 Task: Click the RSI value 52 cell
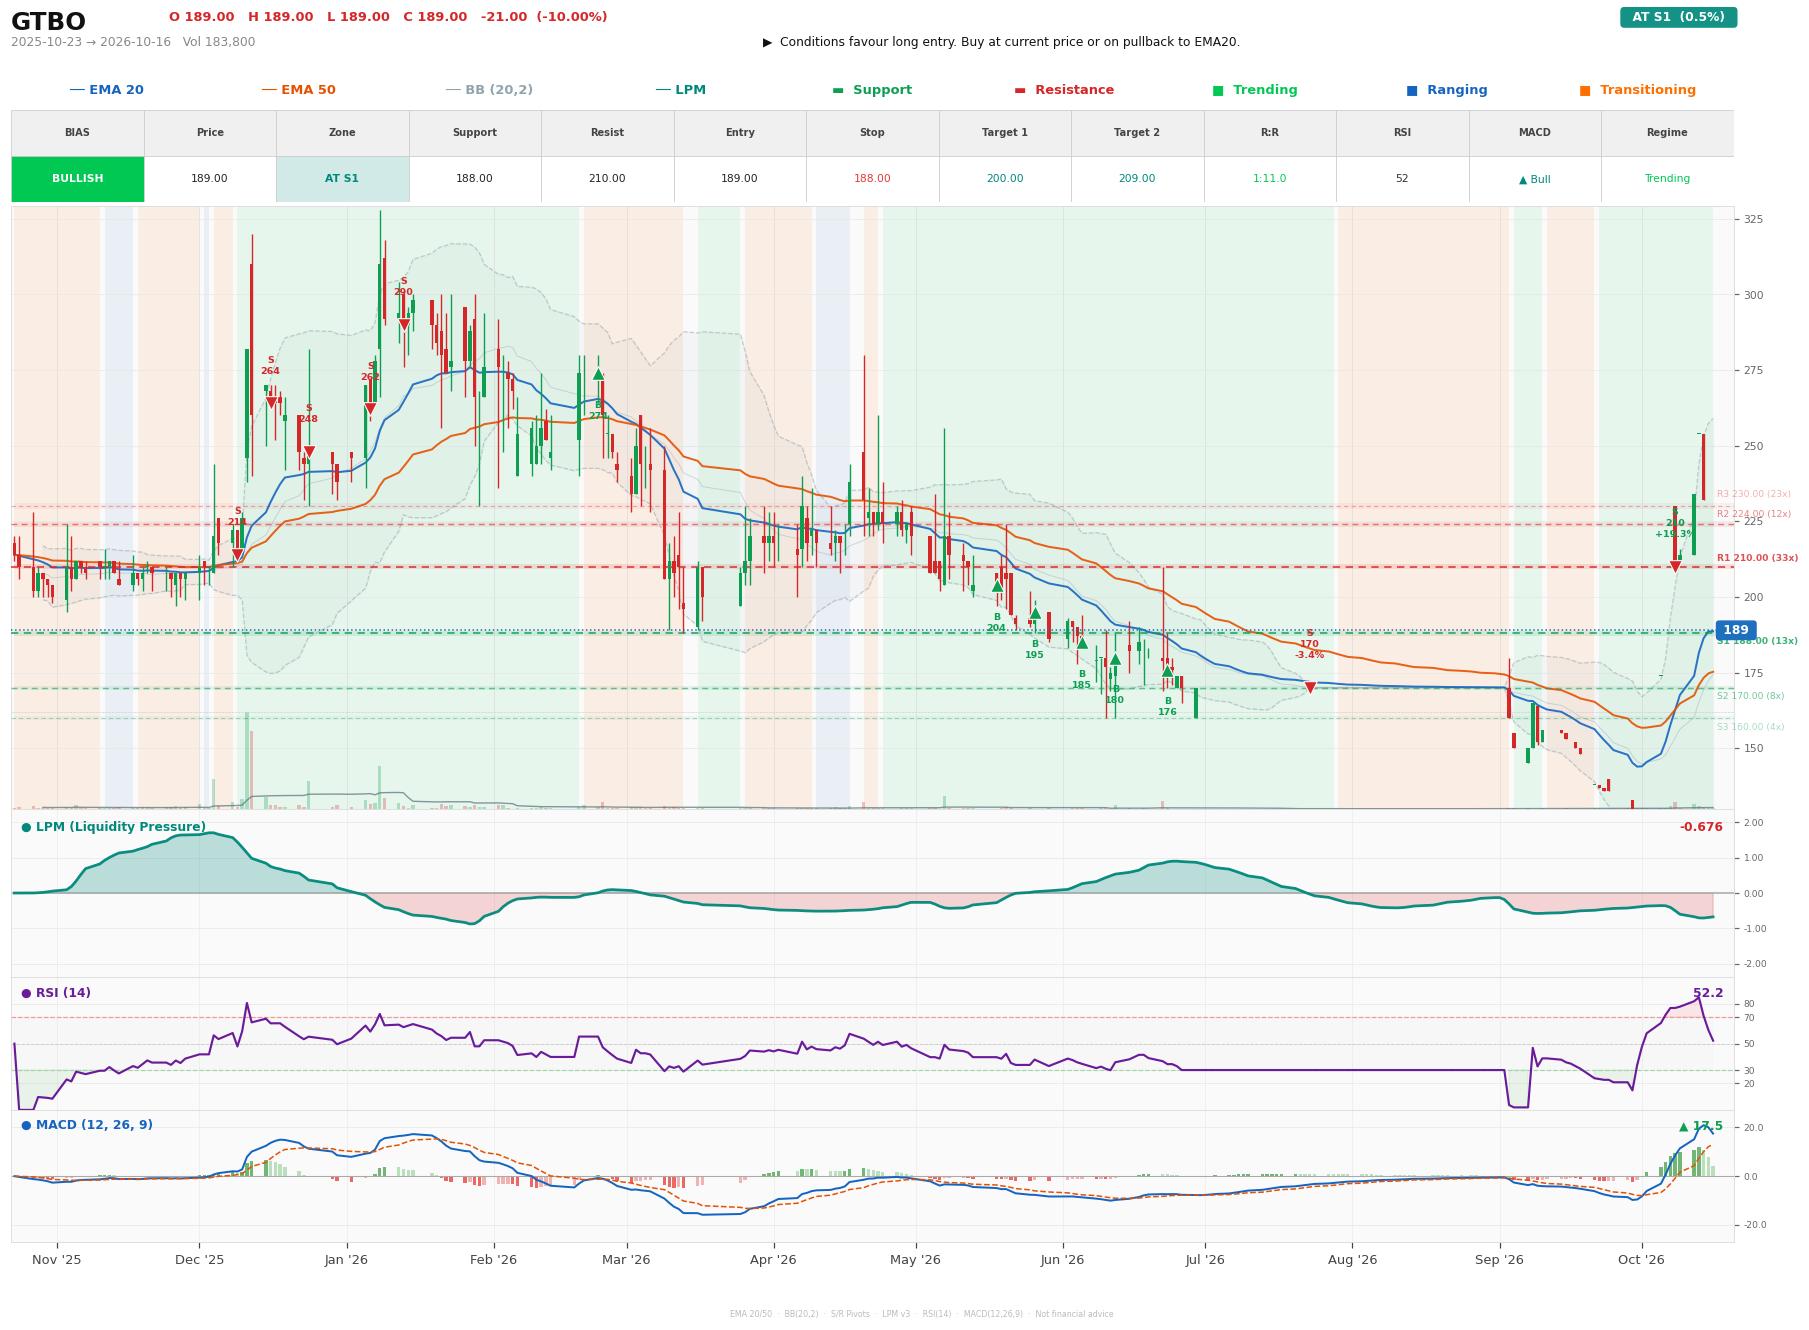coord(1402,179)
